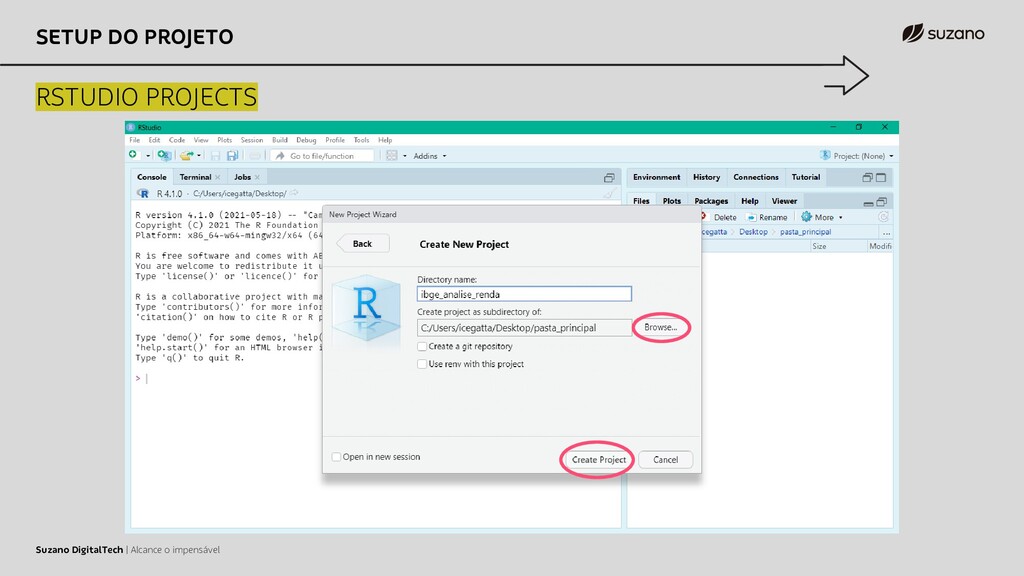
Task: Switch to the Environment tab
Action: click(656, 177)
